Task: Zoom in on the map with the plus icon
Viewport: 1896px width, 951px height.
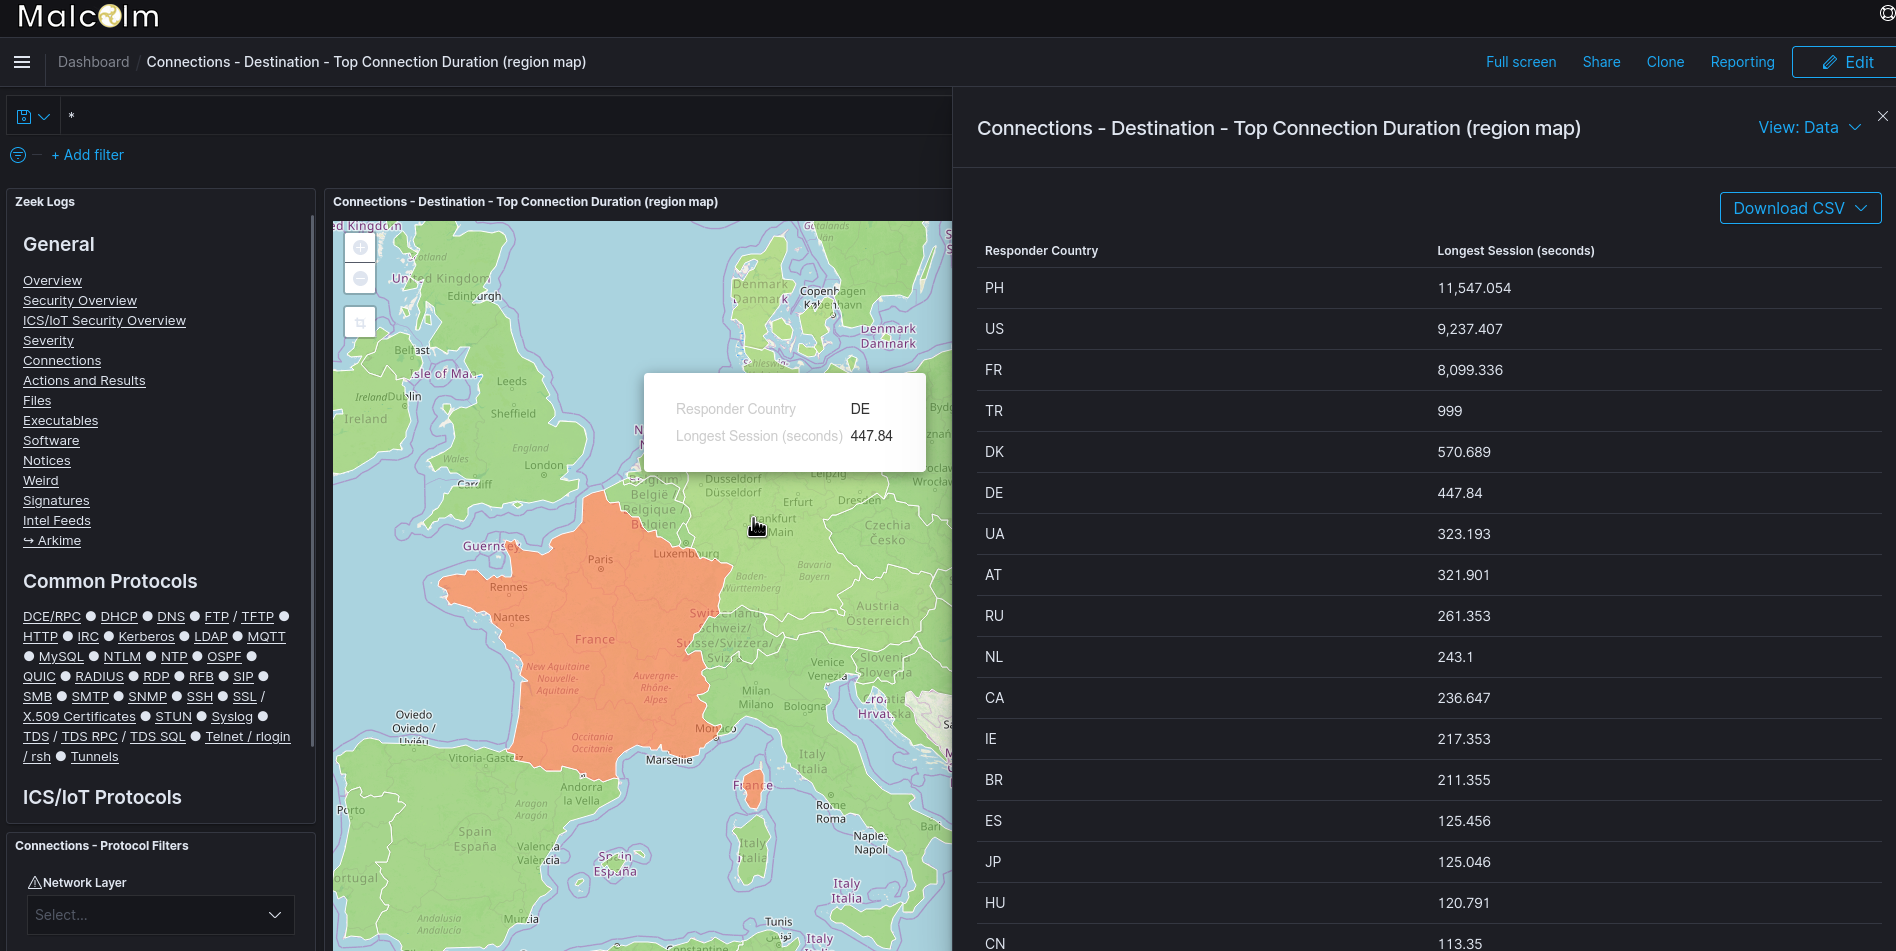Action: pos(360,246)
